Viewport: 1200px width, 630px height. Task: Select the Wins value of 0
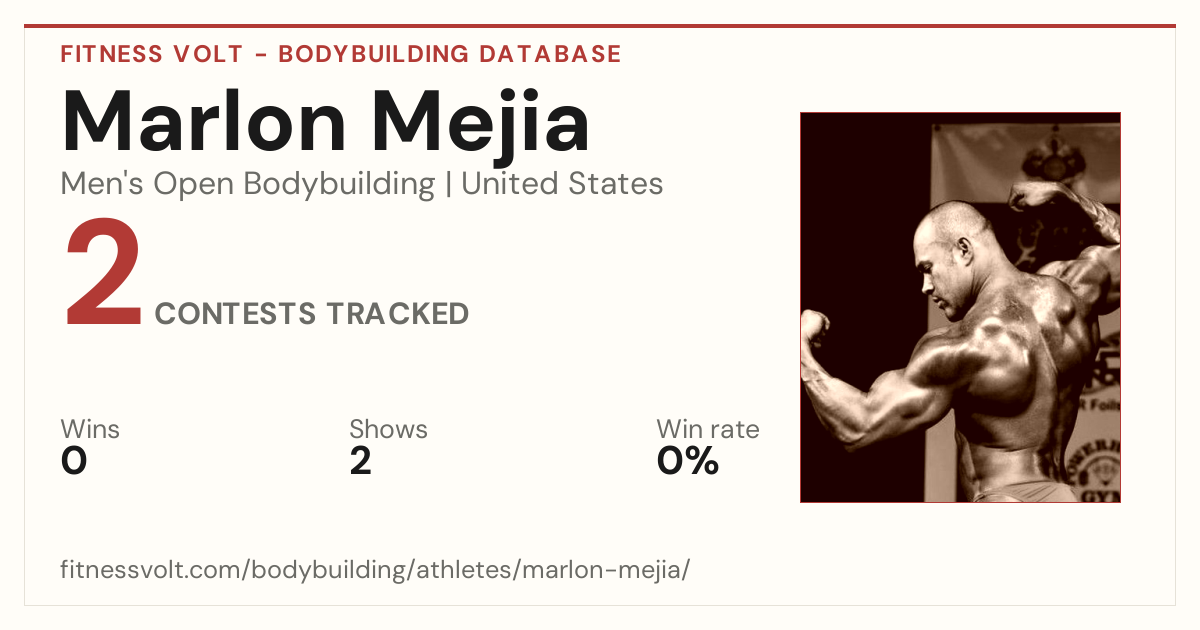tap(74, 461)
